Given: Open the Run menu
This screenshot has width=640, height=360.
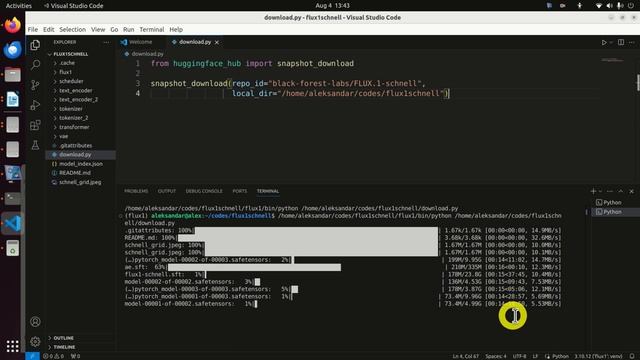Looking at the screenshot, I should [x=129, y=29].
